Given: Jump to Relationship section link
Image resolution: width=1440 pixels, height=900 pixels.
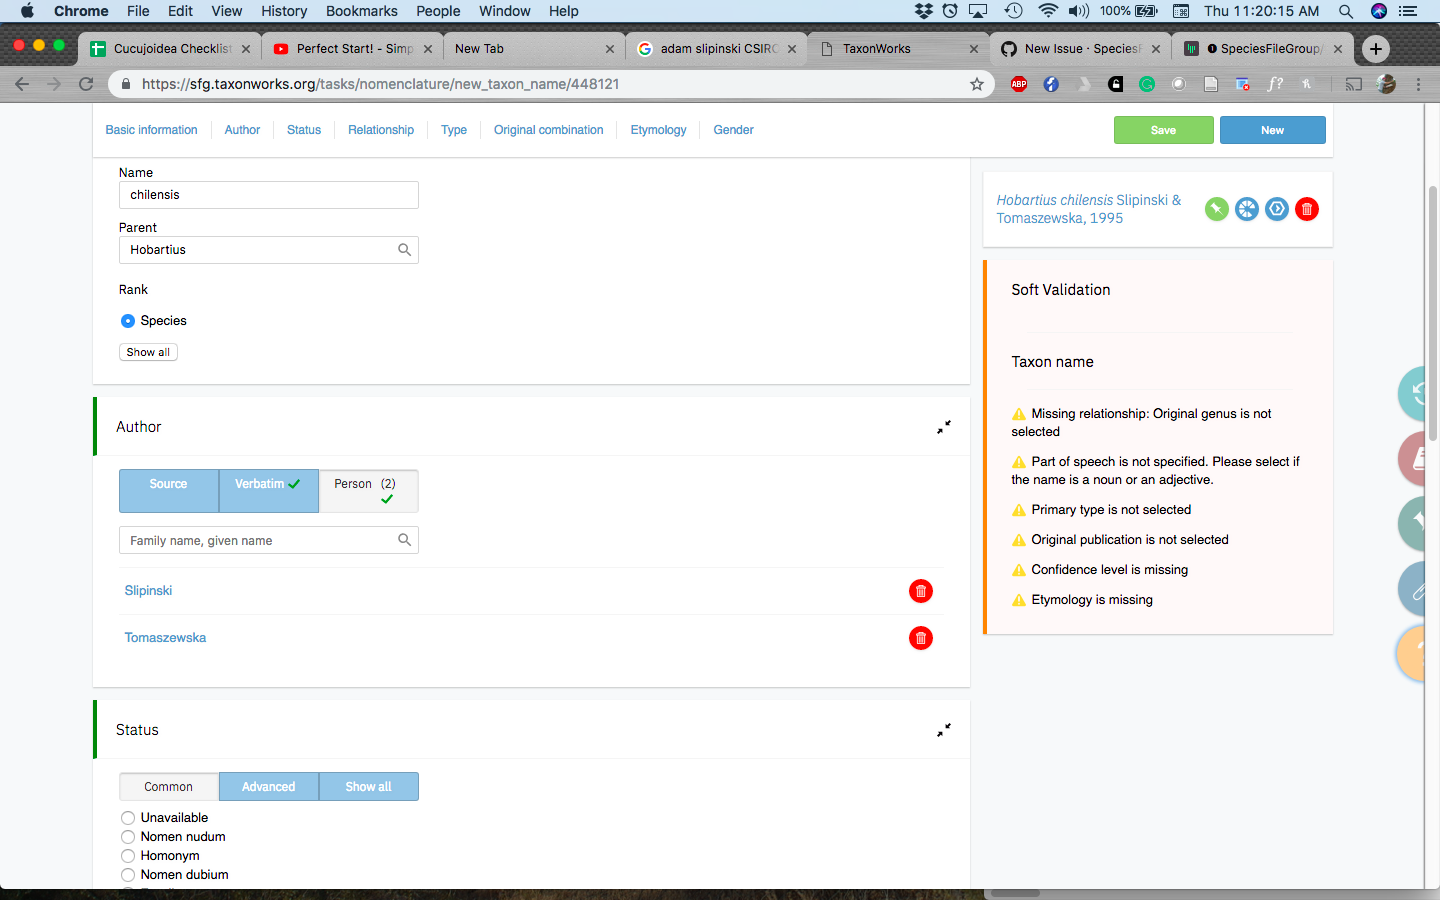Looking at the screenshot, I should pyautogui.click(x=380, y=130).
